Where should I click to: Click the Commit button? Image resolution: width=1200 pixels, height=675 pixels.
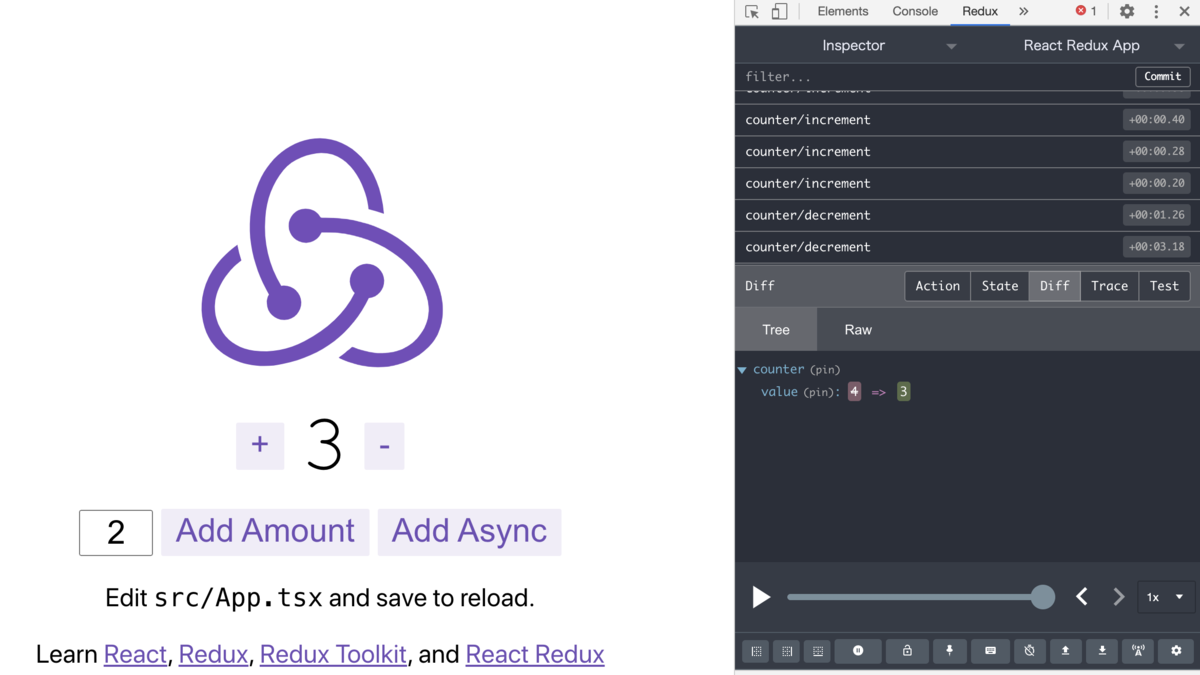click(1163, 76)
